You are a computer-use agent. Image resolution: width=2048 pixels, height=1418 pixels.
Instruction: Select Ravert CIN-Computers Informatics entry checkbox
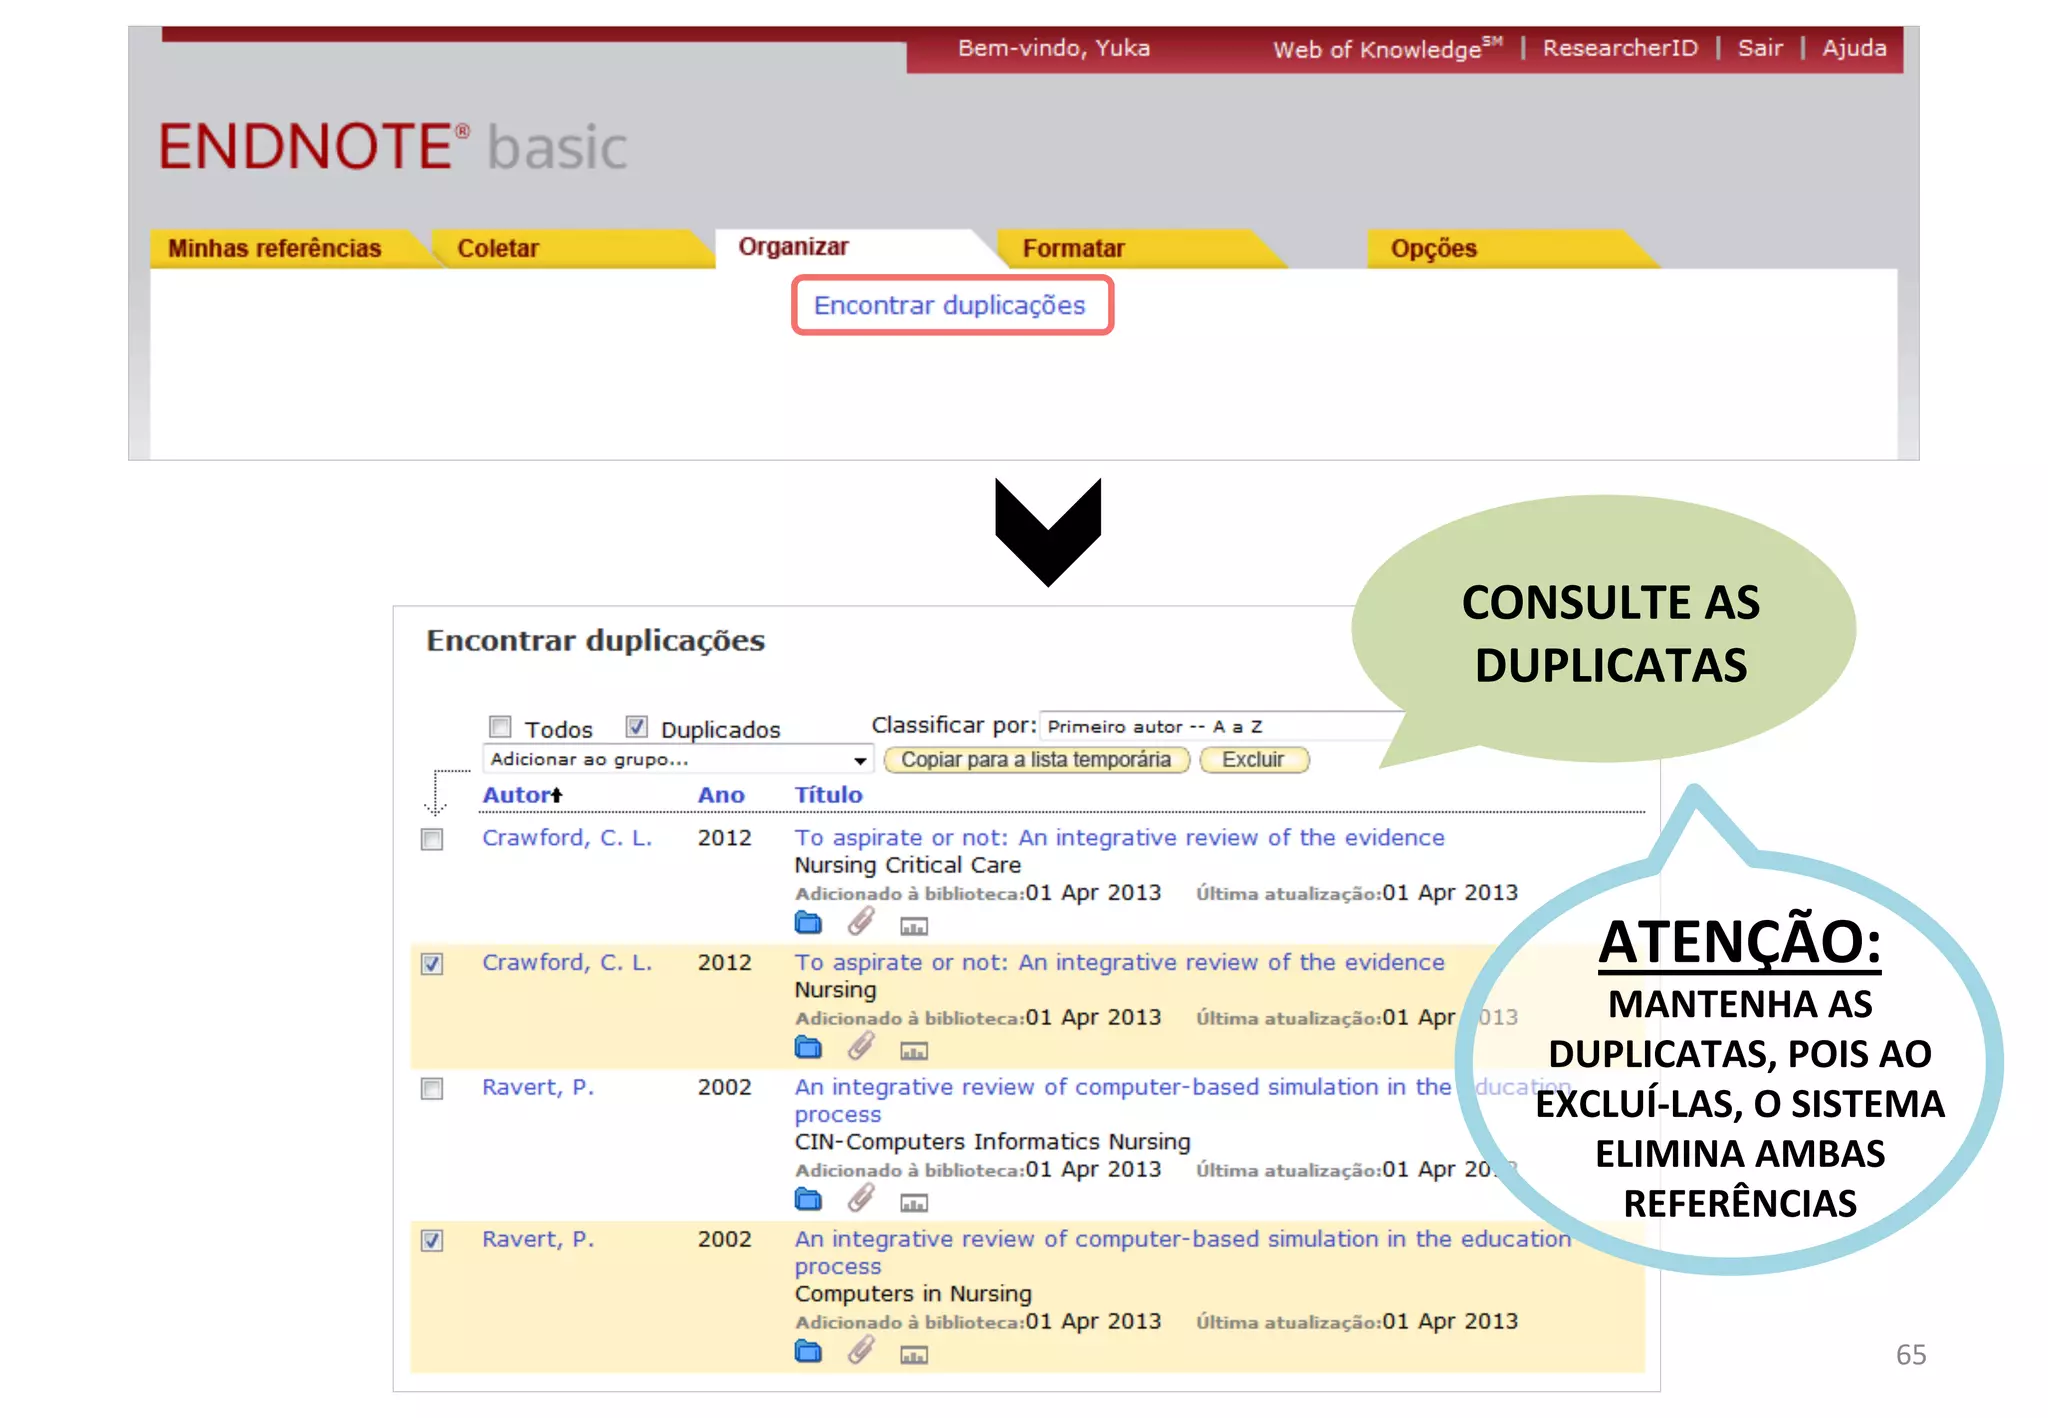pyautogui.click(x=432, y=1088)
